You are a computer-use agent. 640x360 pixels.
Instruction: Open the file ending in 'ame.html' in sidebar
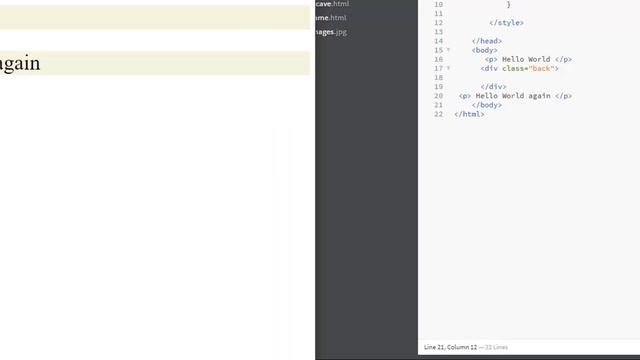(x=331, y=18)
